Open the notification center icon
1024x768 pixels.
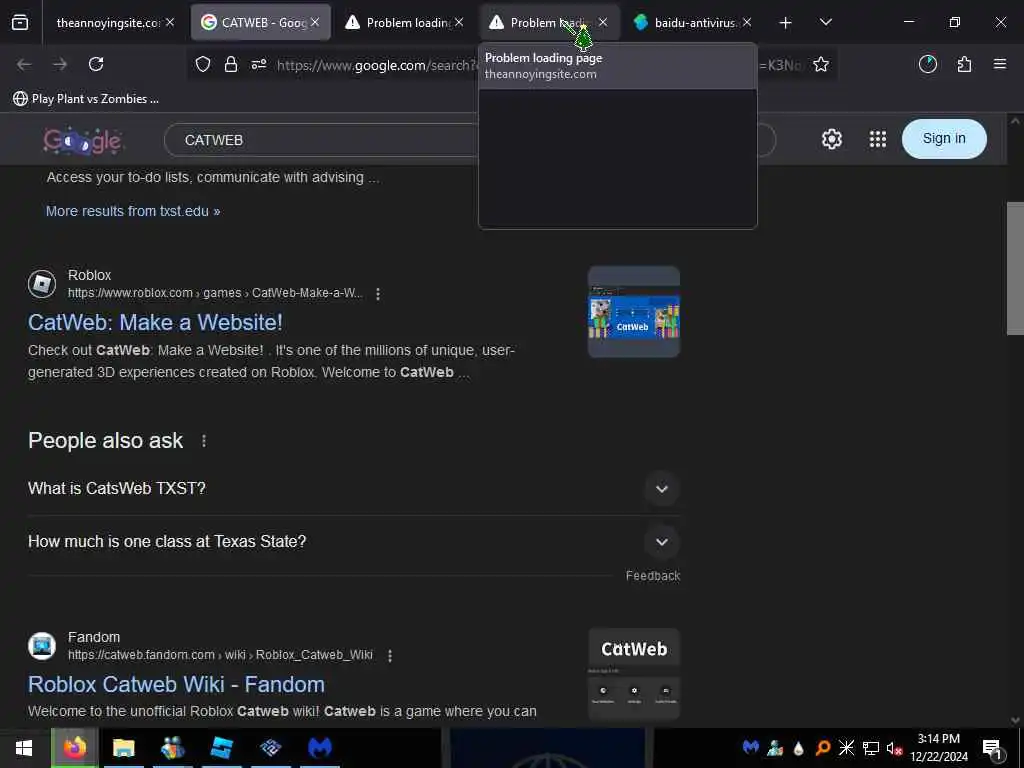[x=991, y=748]
